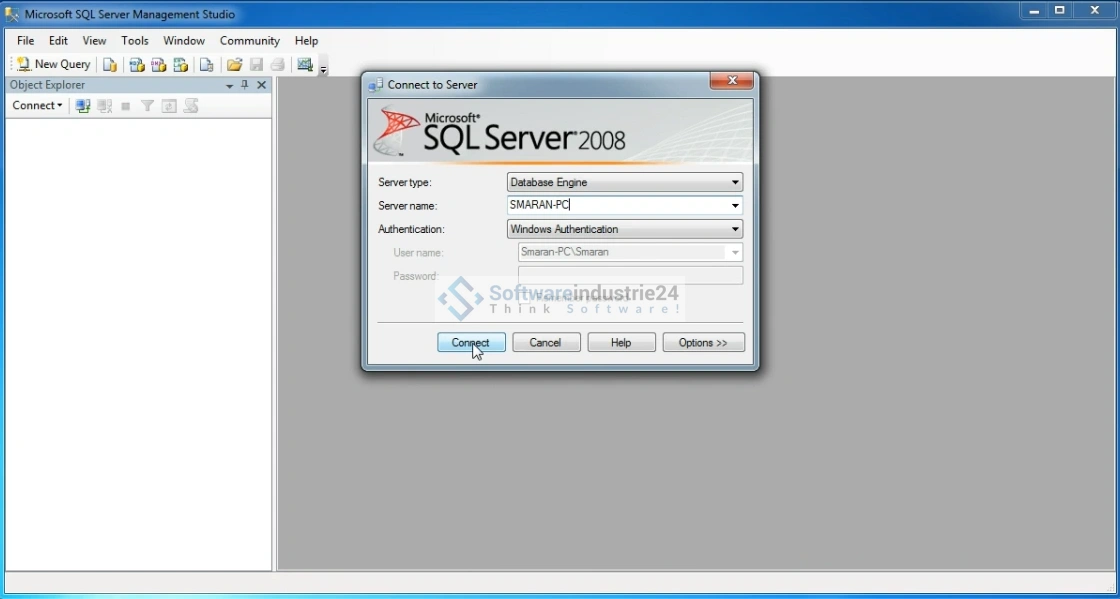Open the Tools menu
The height and width of the screenshot is (599, 1120).
click(135, 41)
